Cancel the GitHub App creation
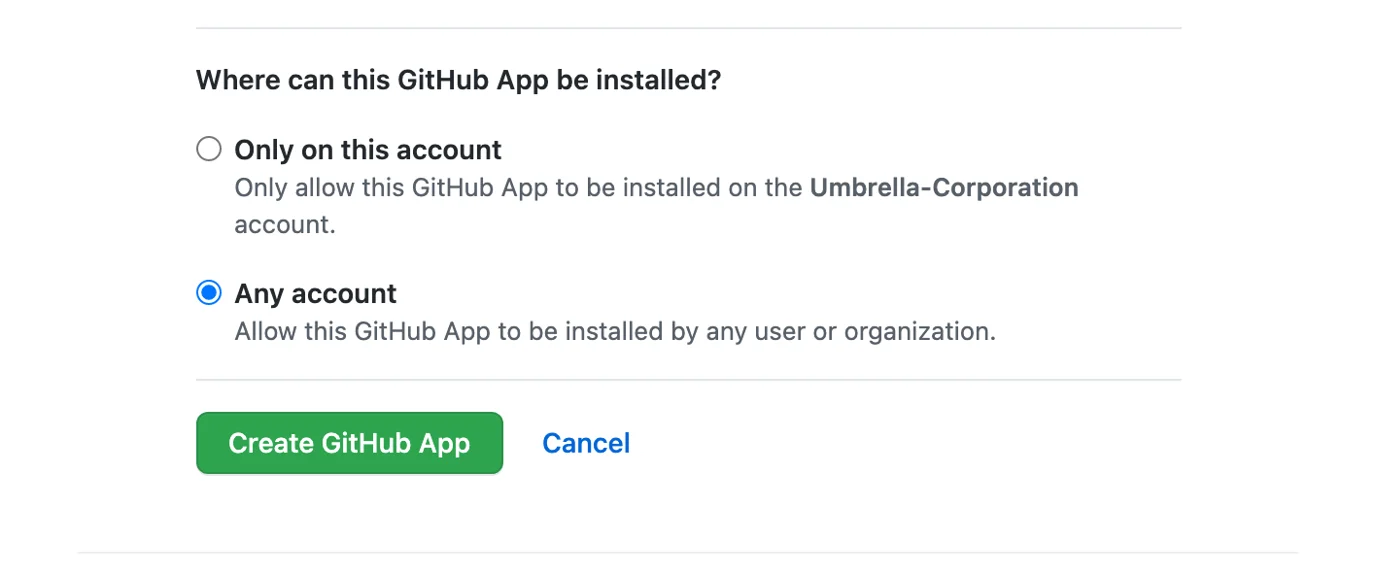This screenshot has width=1376, height=575. pyautogui.click(x=586, y=443)
